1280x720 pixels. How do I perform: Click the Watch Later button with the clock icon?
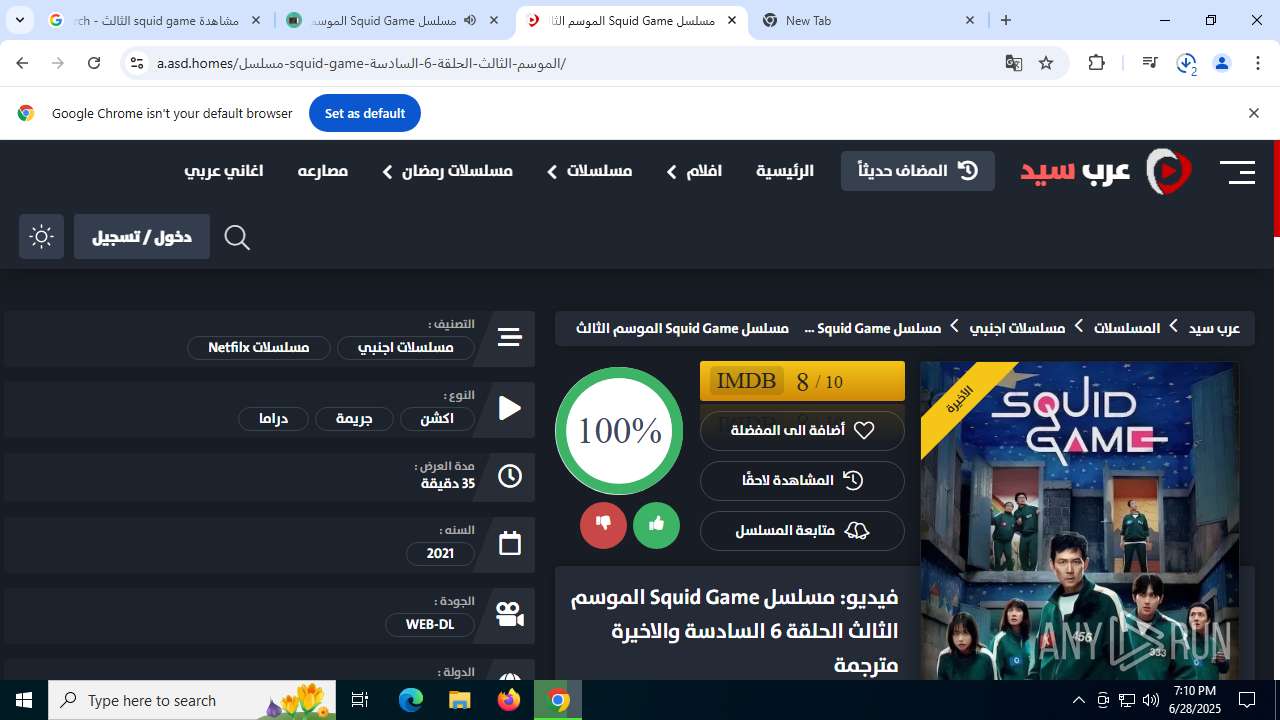pos(802,480)
